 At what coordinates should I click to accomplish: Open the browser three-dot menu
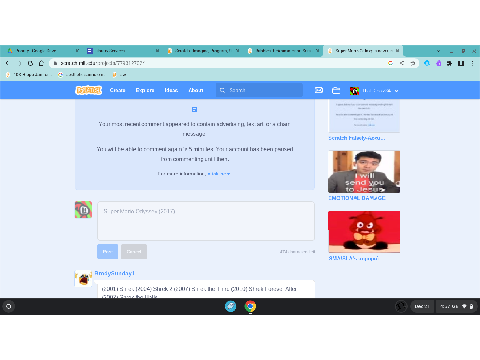click(x=472, y=63)
